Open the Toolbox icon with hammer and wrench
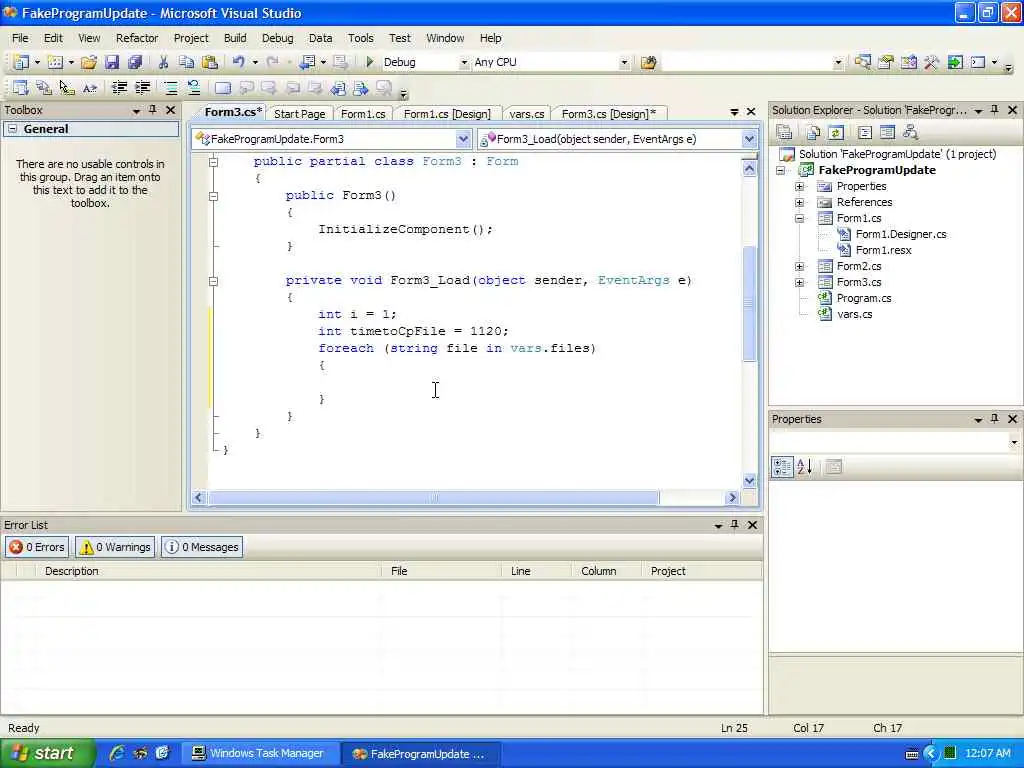Image resolution: width=1024 pixels, height=768 pixels. 931,62
